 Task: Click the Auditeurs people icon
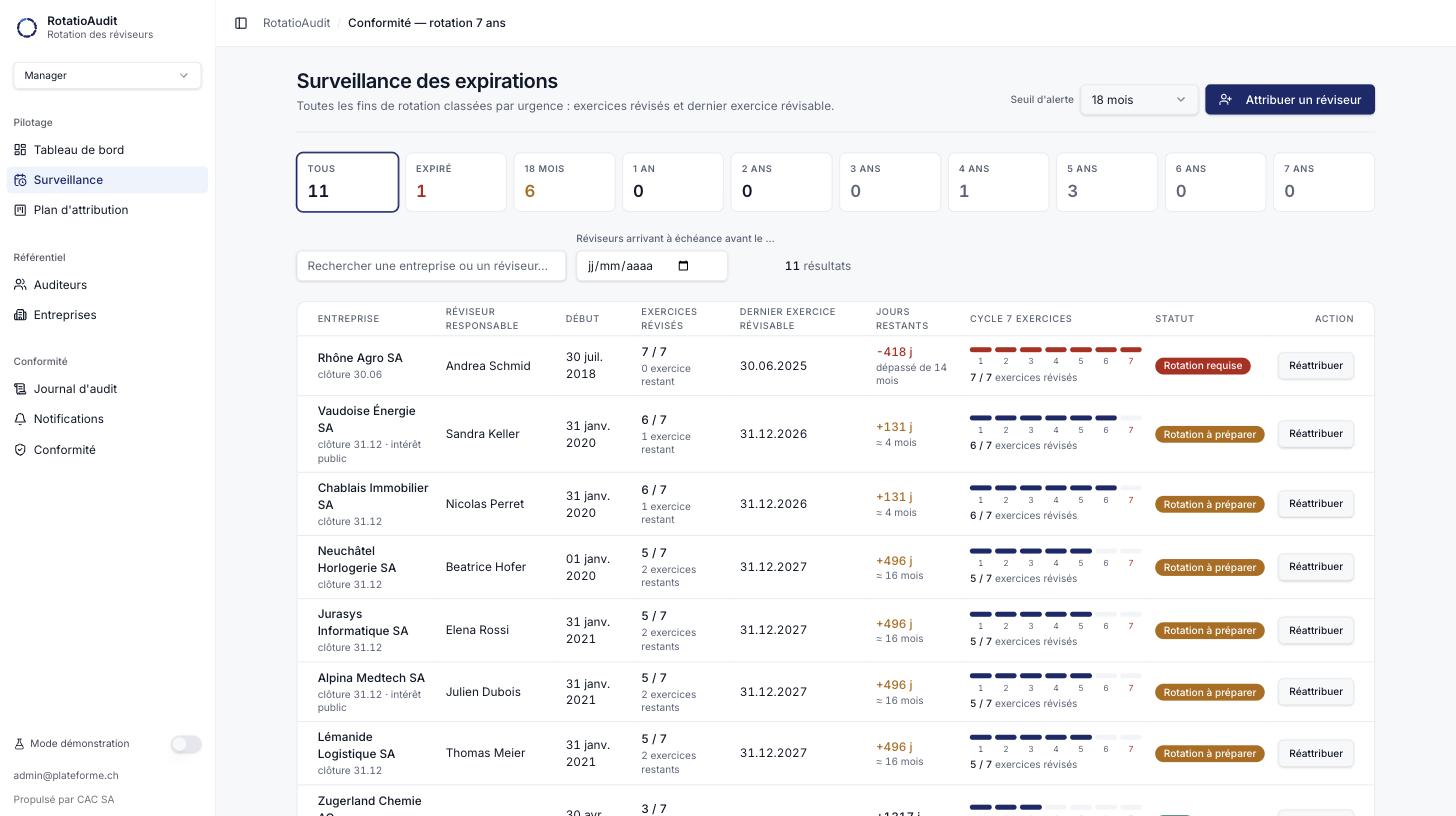click(x=20, y=285)
